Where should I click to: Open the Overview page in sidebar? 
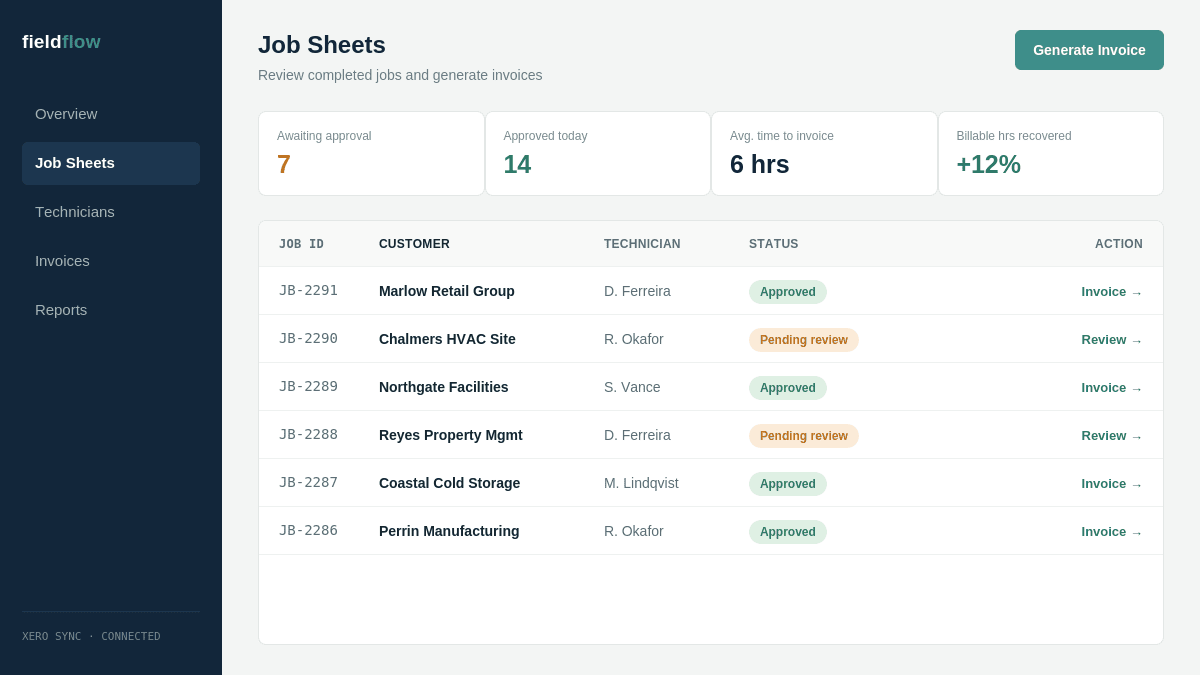point(111,114)
